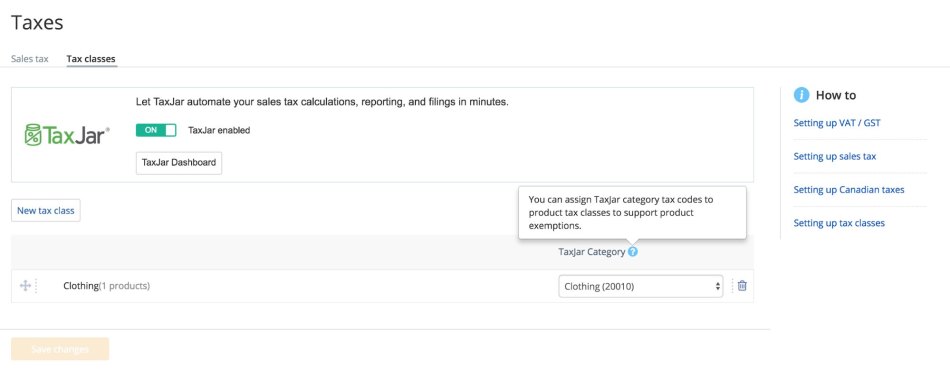Open Setting up Canadian taxes link

pyautogui.click(x=849, y=190)
